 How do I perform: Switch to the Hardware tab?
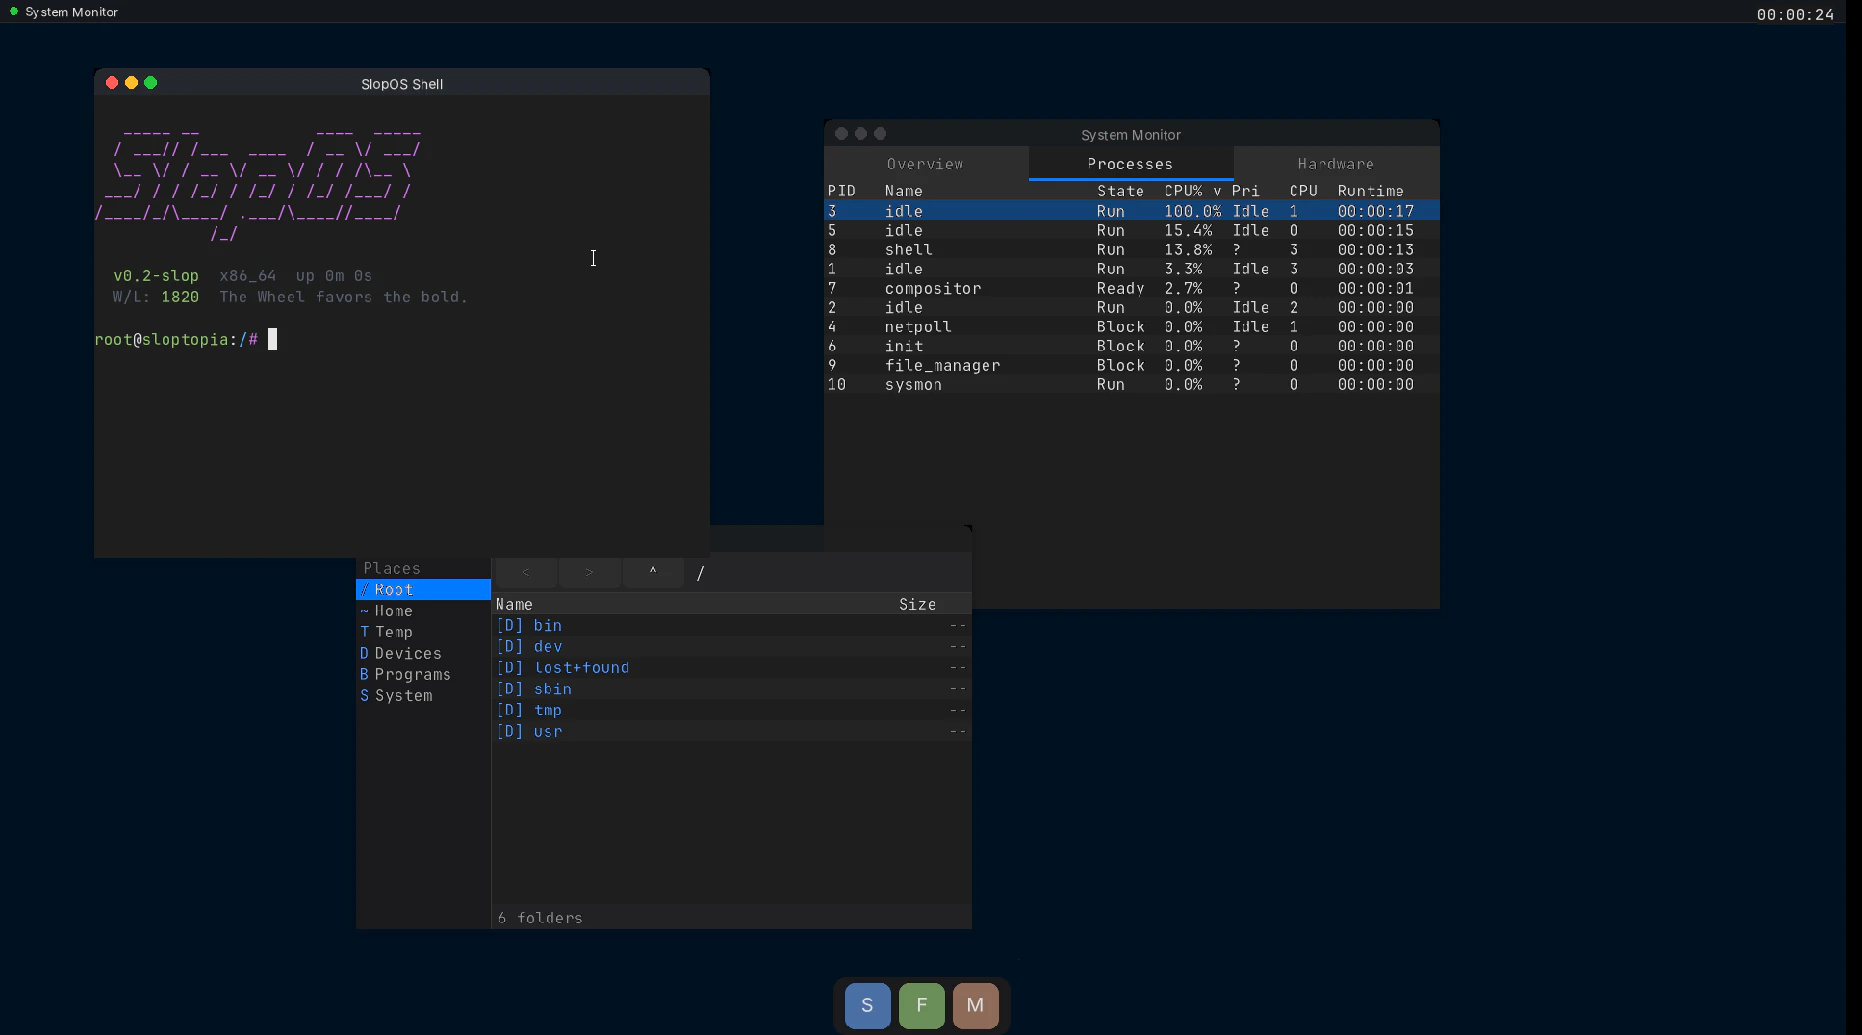pos(1335,163)
